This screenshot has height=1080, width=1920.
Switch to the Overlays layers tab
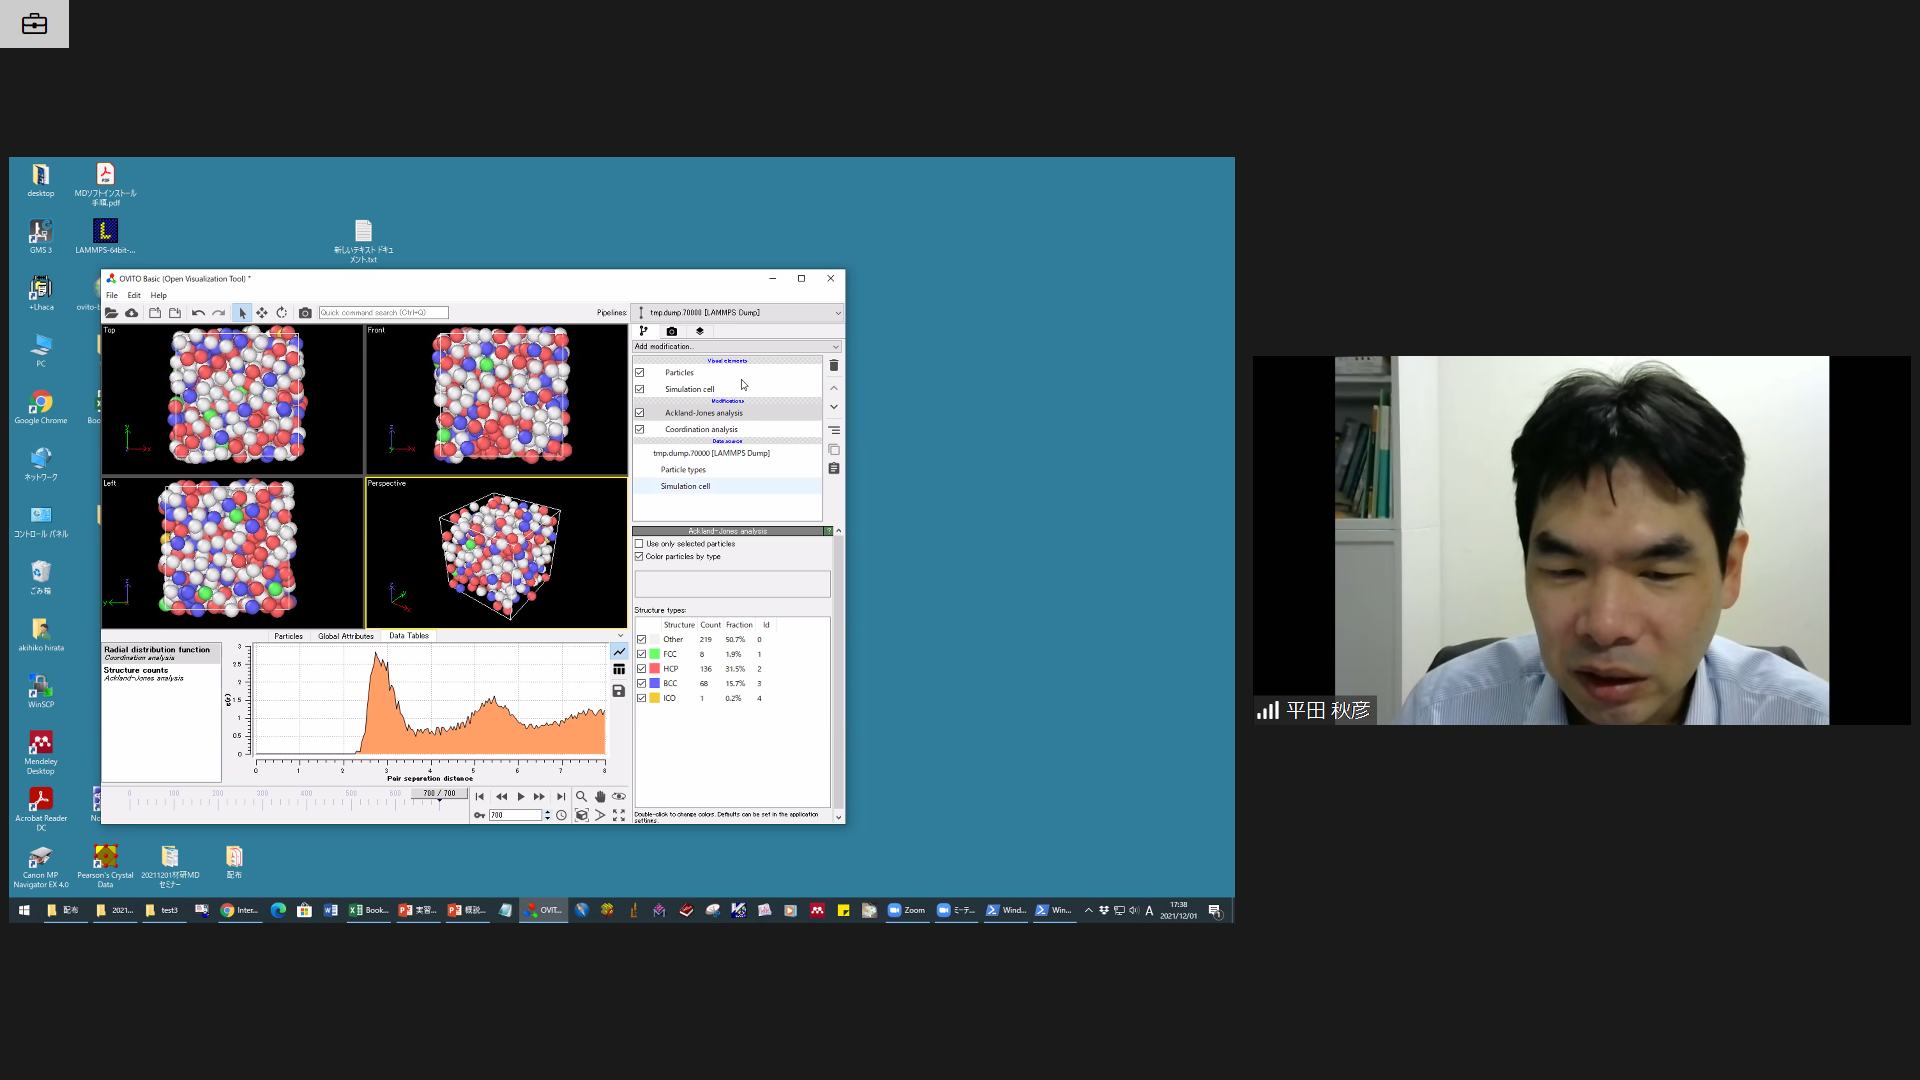click(x=699, y=331)
